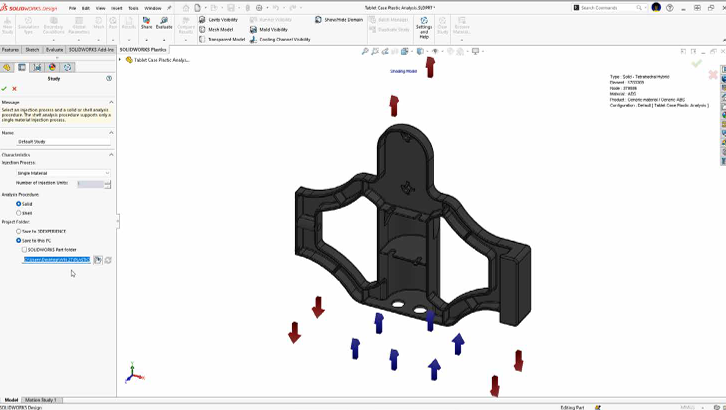
Task: Cancel with the red X in the graphics corner
Action: tap(713, 75)
